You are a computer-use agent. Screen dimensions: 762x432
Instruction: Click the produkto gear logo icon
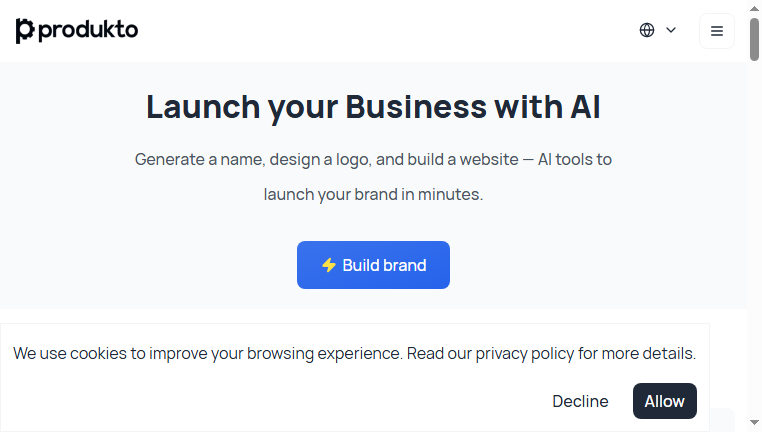pyautogui.click(x=25, y=31)
